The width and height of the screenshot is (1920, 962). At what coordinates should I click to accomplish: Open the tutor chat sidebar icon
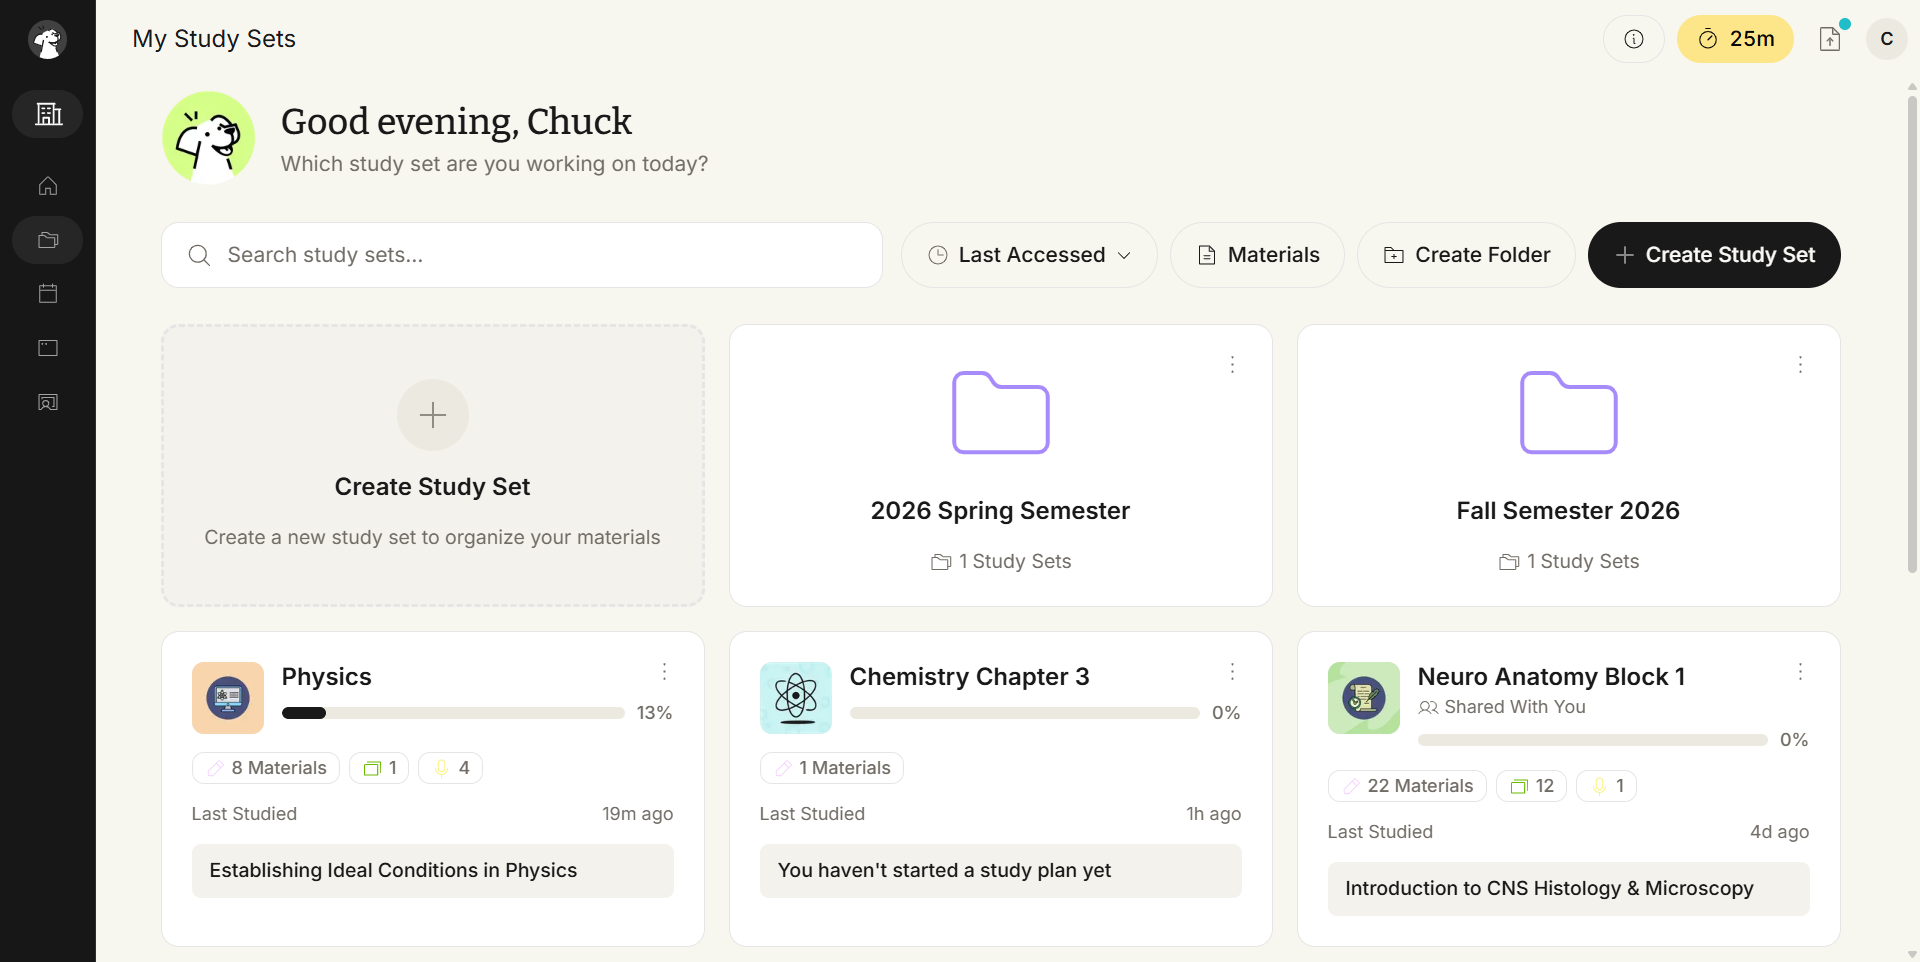point(48,402)
